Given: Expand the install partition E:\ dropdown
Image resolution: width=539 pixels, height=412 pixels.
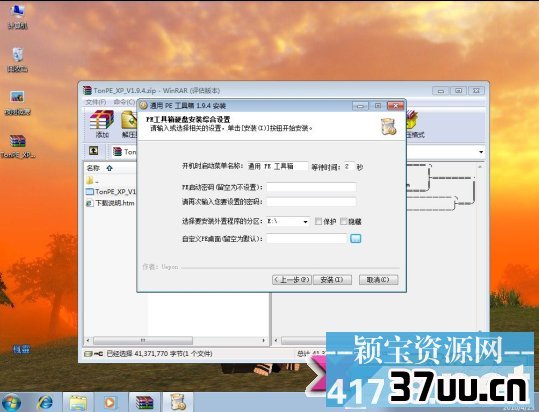Looking at the screenshot, I should pos(305,222).
